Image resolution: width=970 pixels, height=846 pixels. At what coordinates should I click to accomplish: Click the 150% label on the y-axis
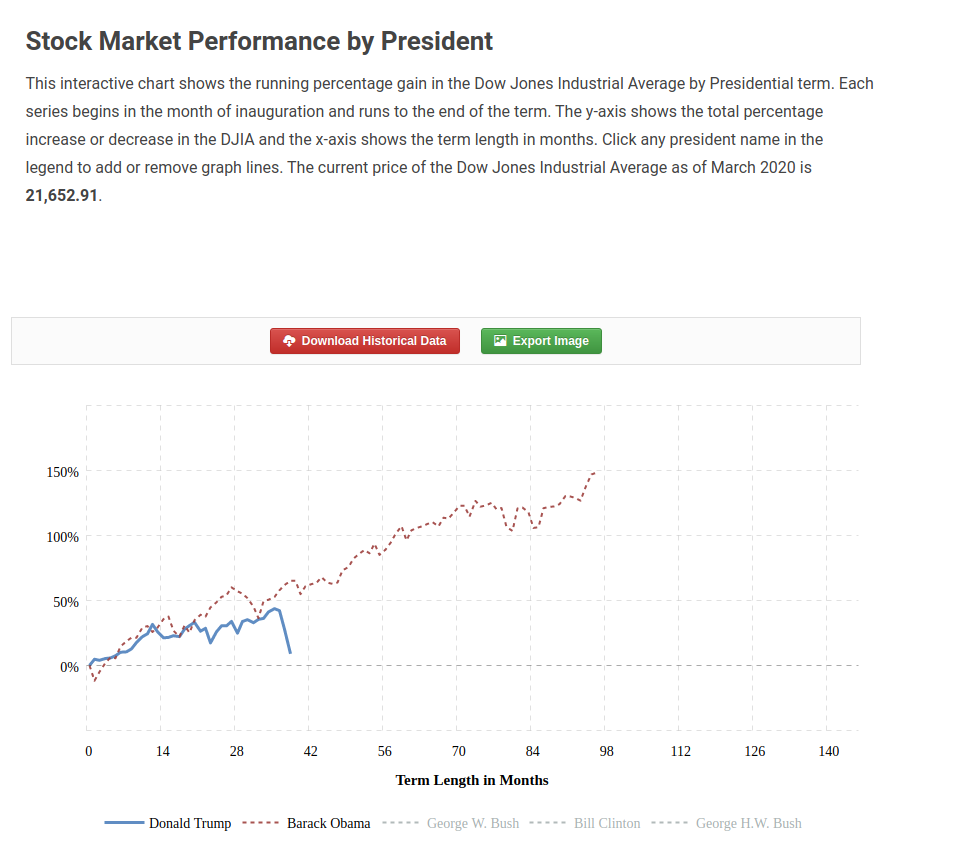(x=62, y=472)
